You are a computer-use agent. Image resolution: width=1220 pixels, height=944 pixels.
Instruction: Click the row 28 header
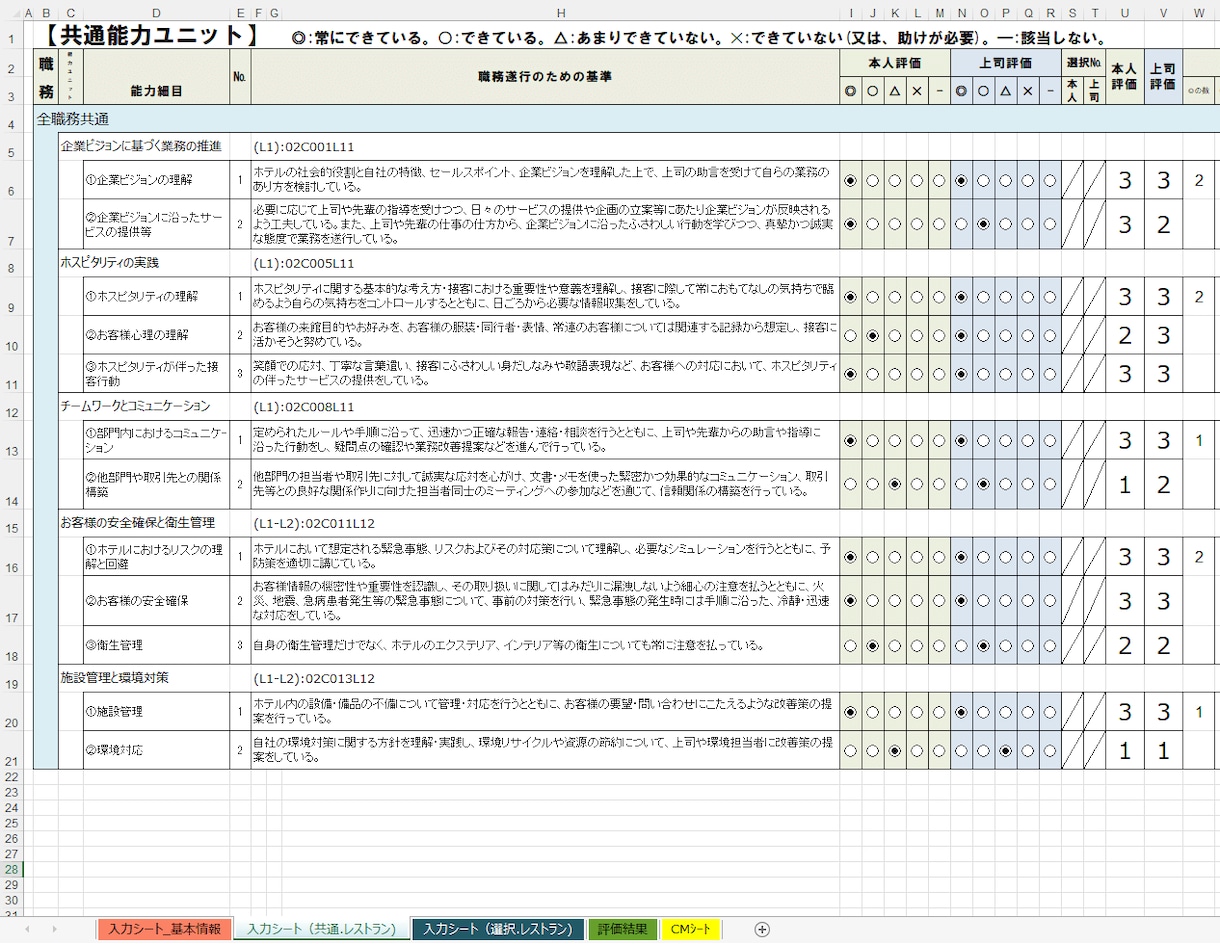(11, 870)
